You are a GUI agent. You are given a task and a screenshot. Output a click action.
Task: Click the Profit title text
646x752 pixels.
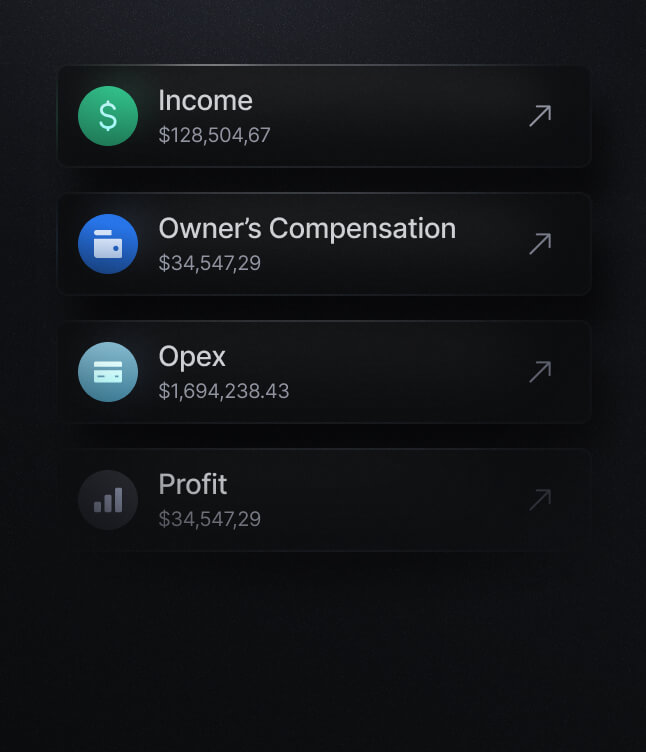(x=193, y=485)
